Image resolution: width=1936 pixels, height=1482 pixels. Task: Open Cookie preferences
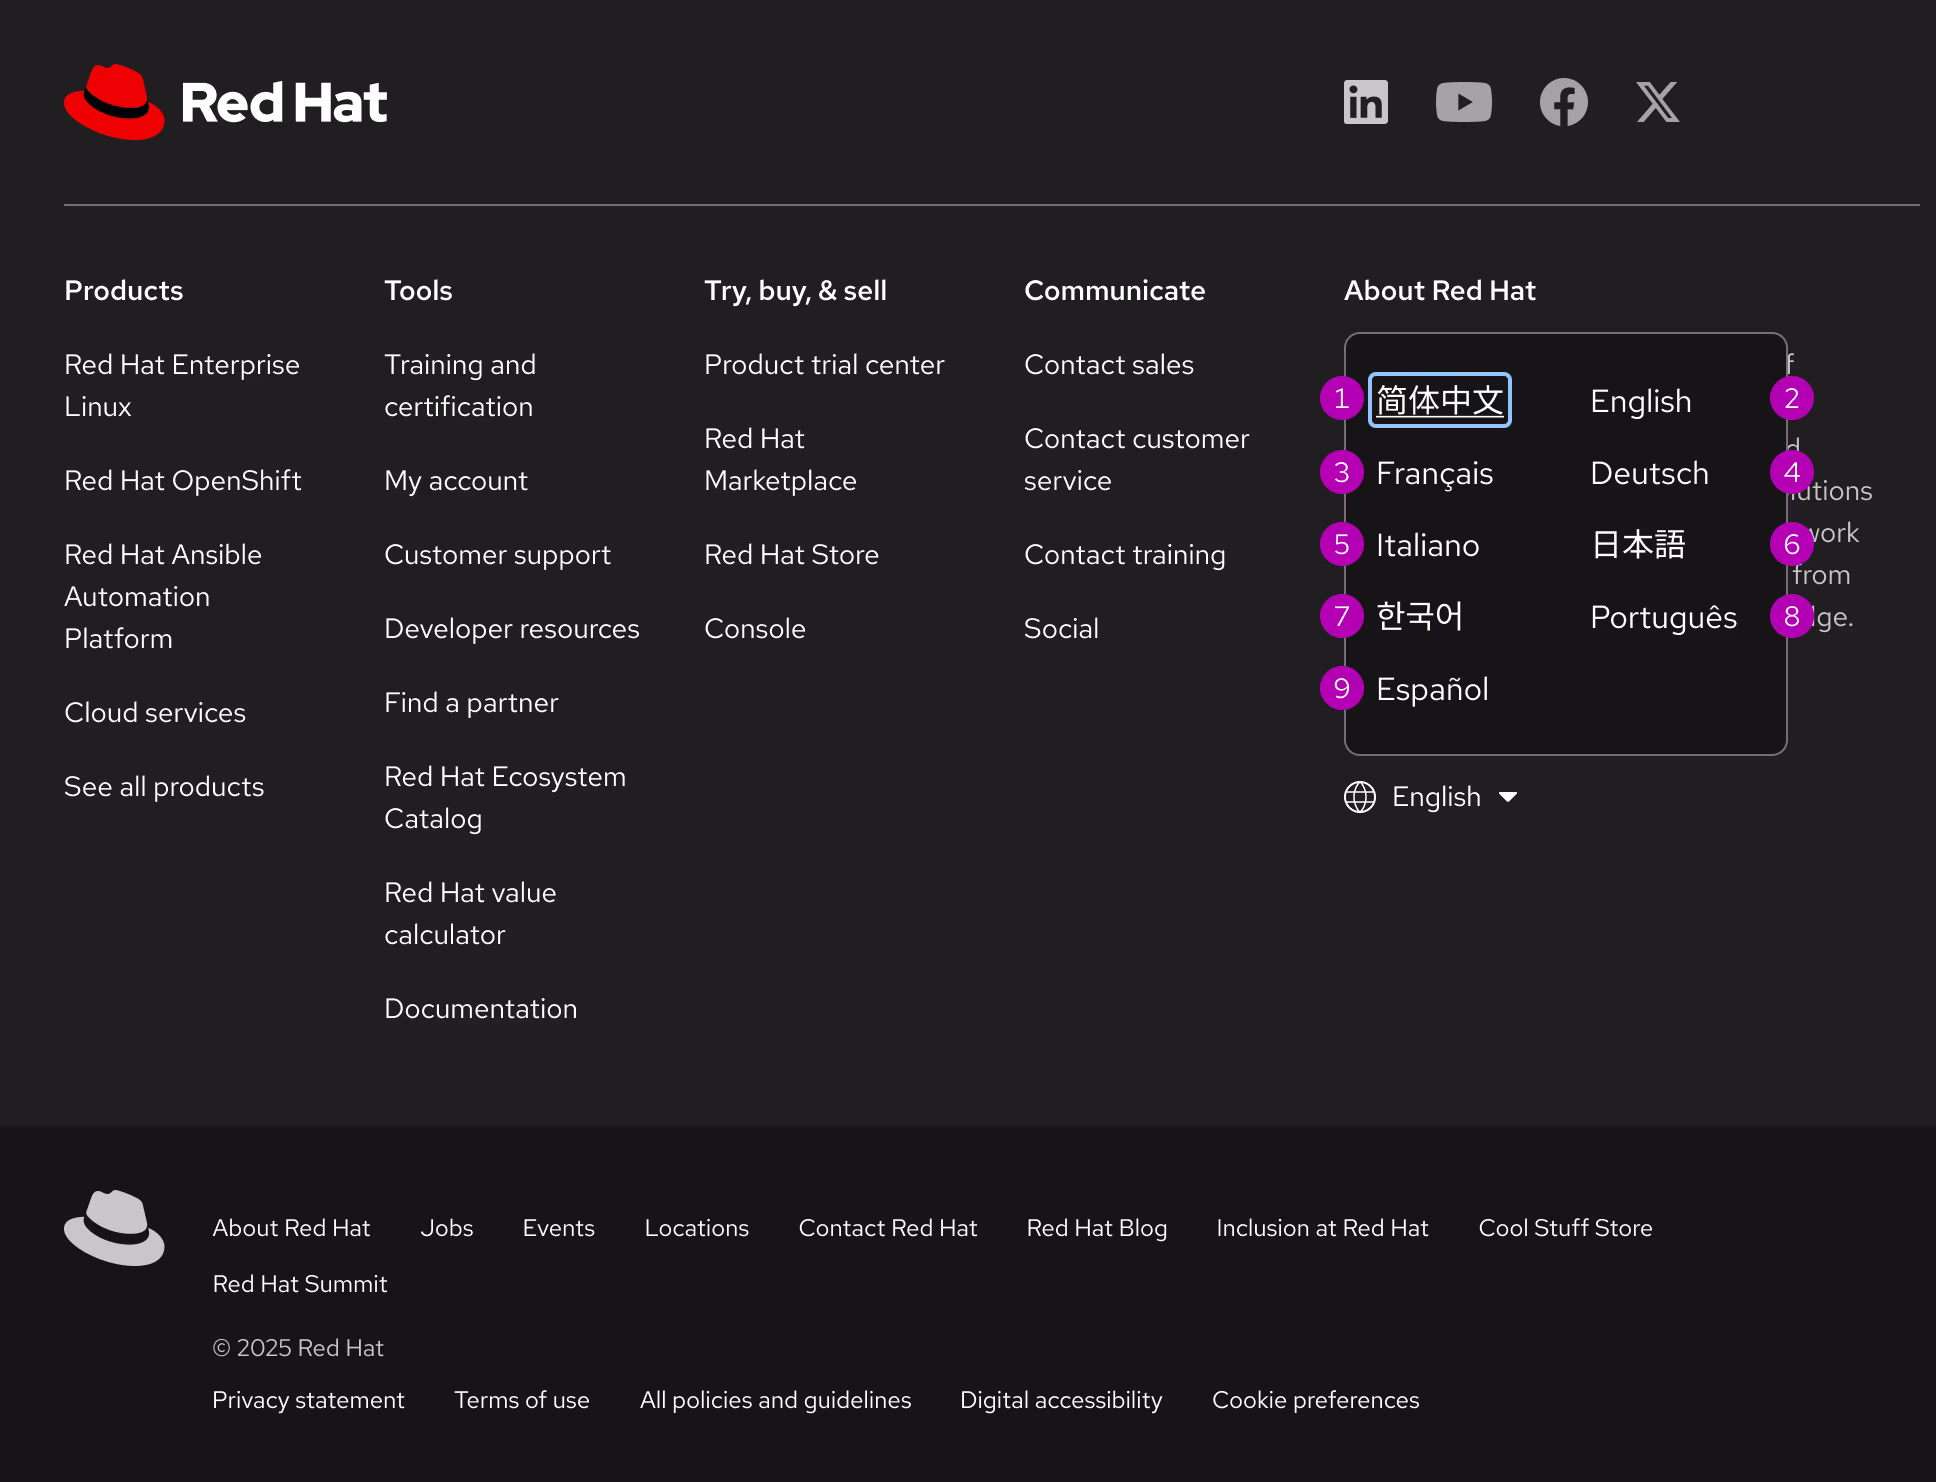(x=1315, y=1399)
